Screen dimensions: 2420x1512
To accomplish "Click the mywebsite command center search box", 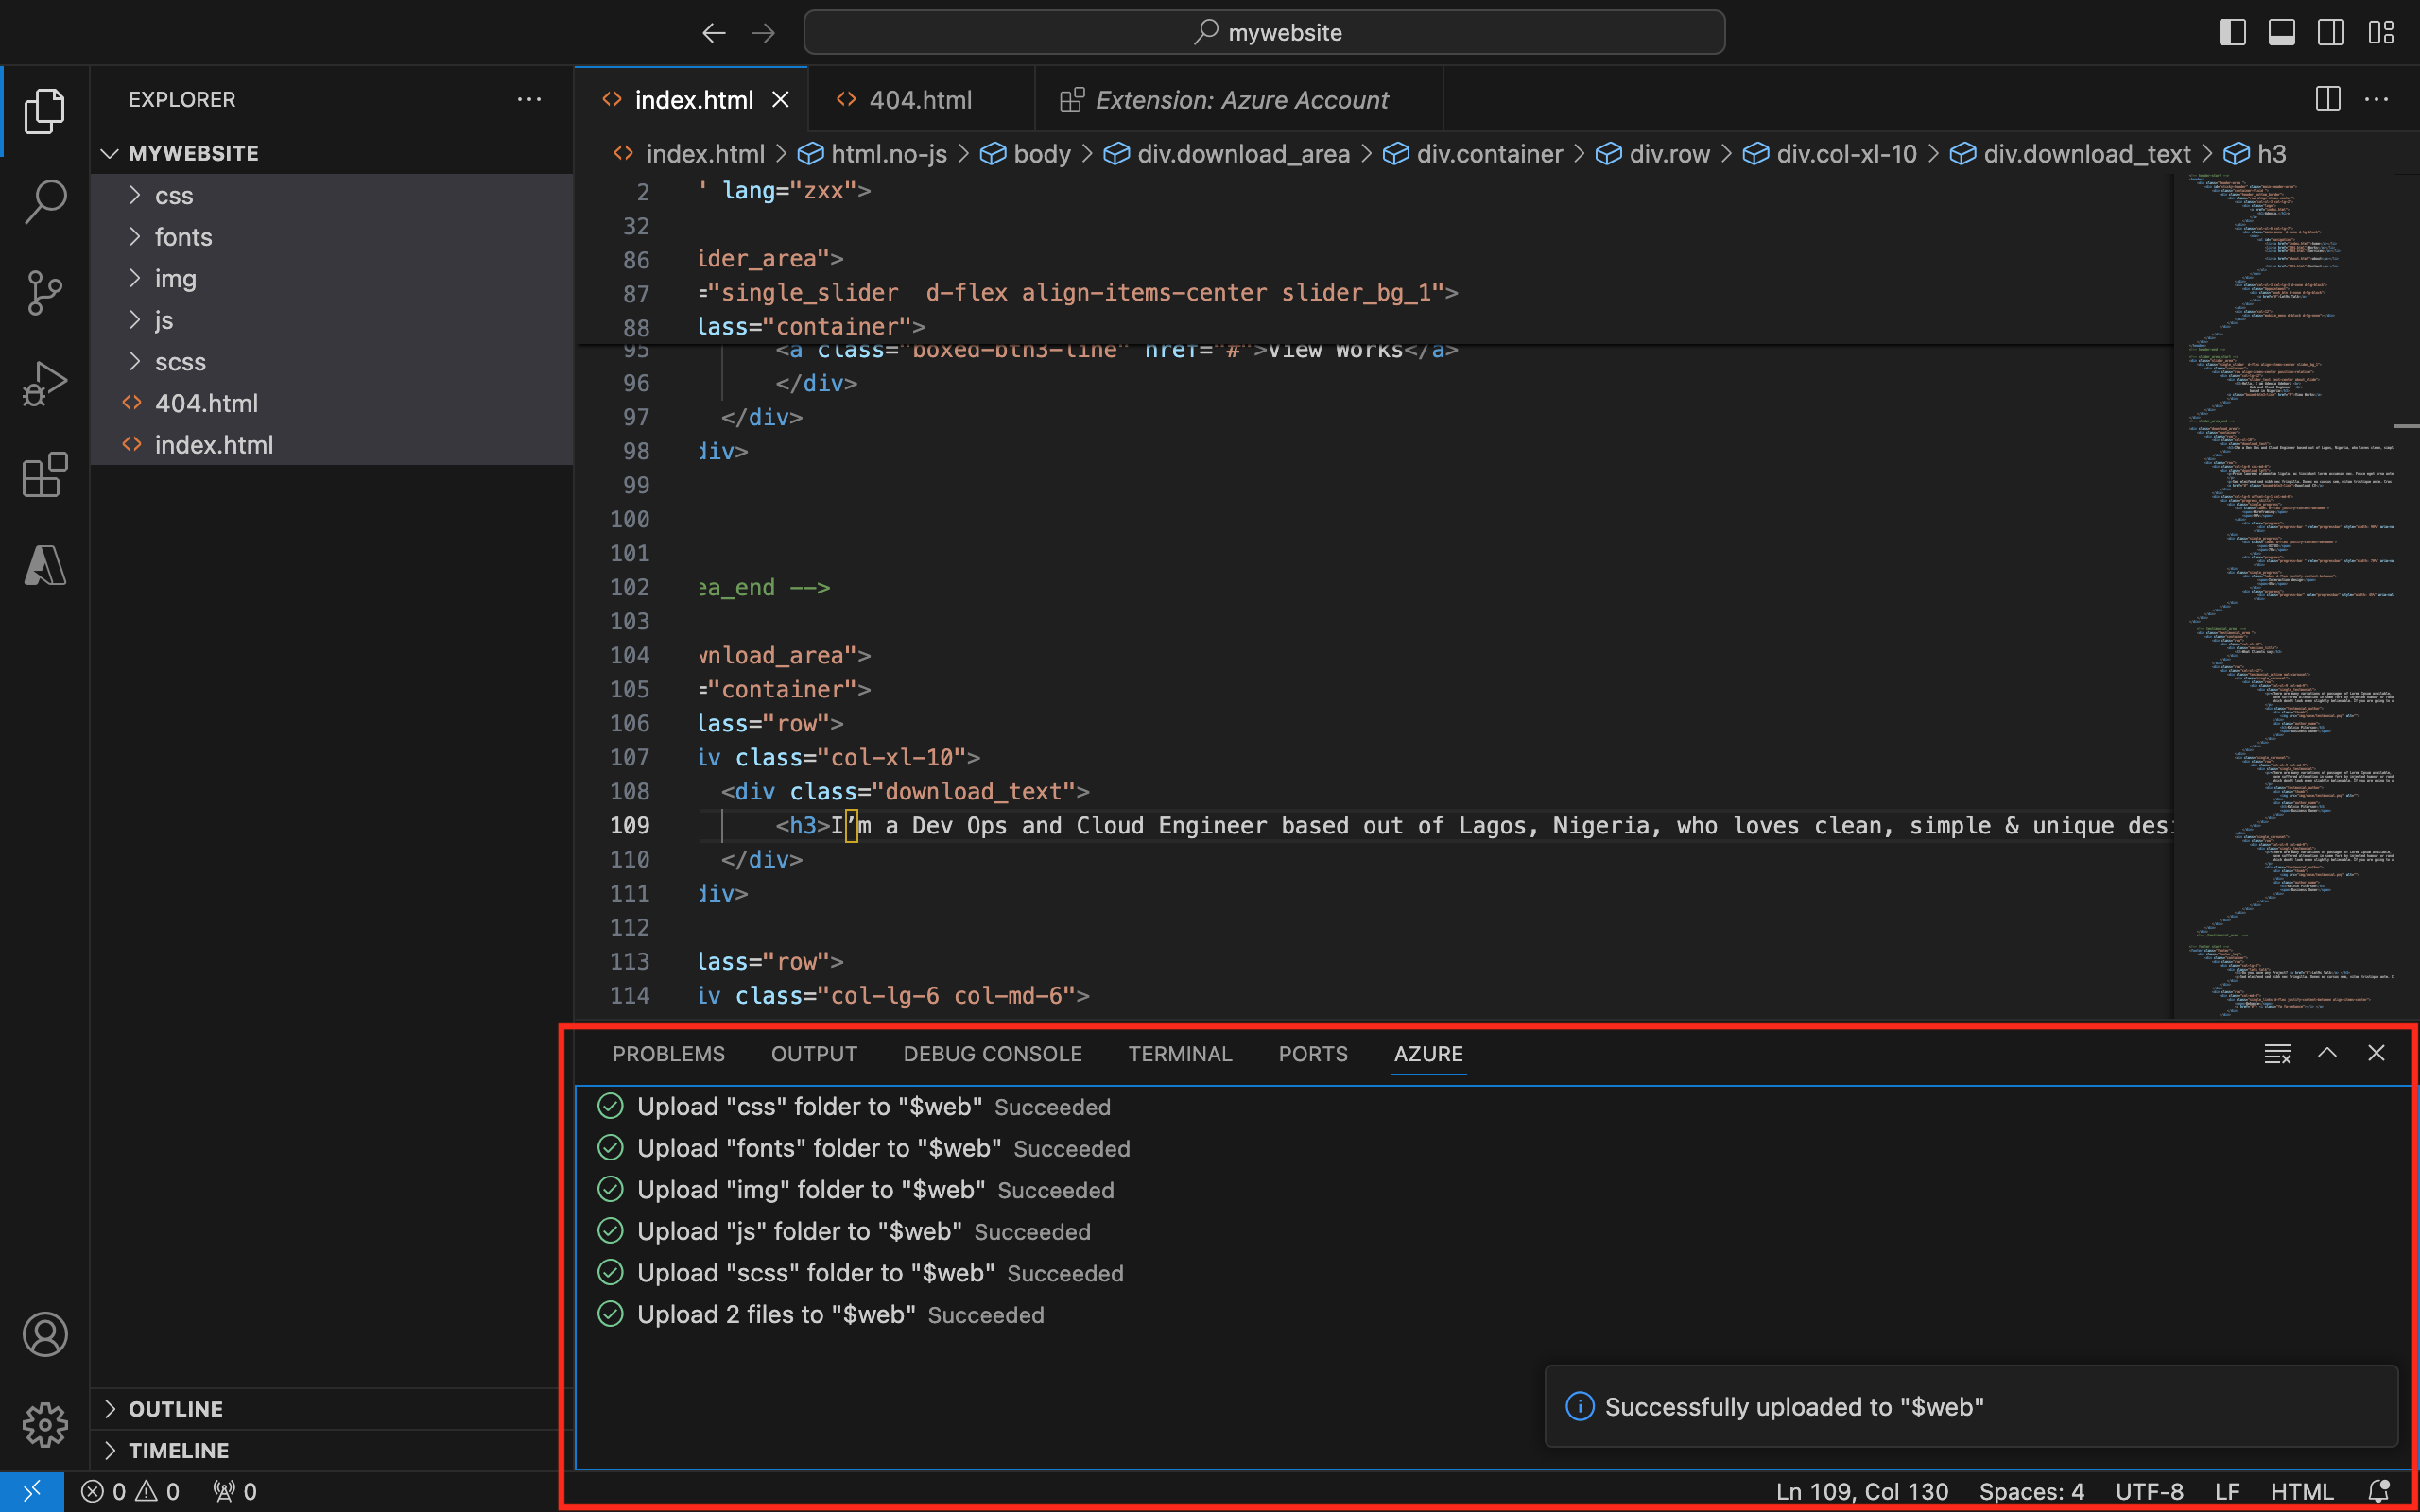I will click(x=1264, y=32).
